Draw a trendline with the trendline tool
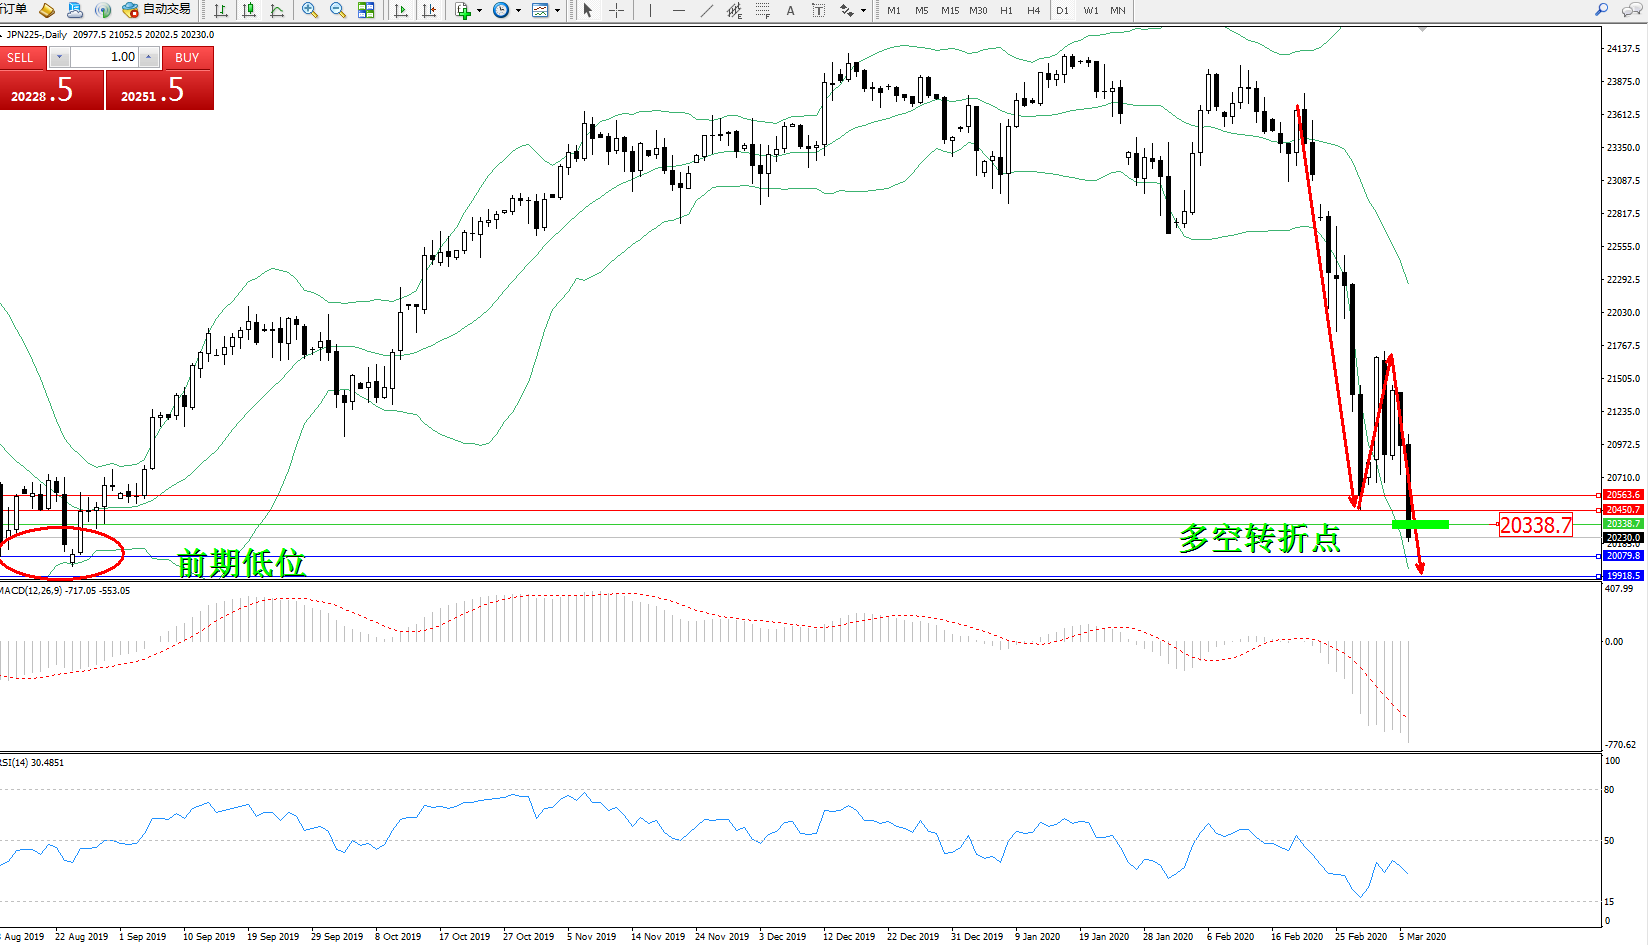Image resolution: width=1648 pixels, height=945 pixels. [707, 10]
